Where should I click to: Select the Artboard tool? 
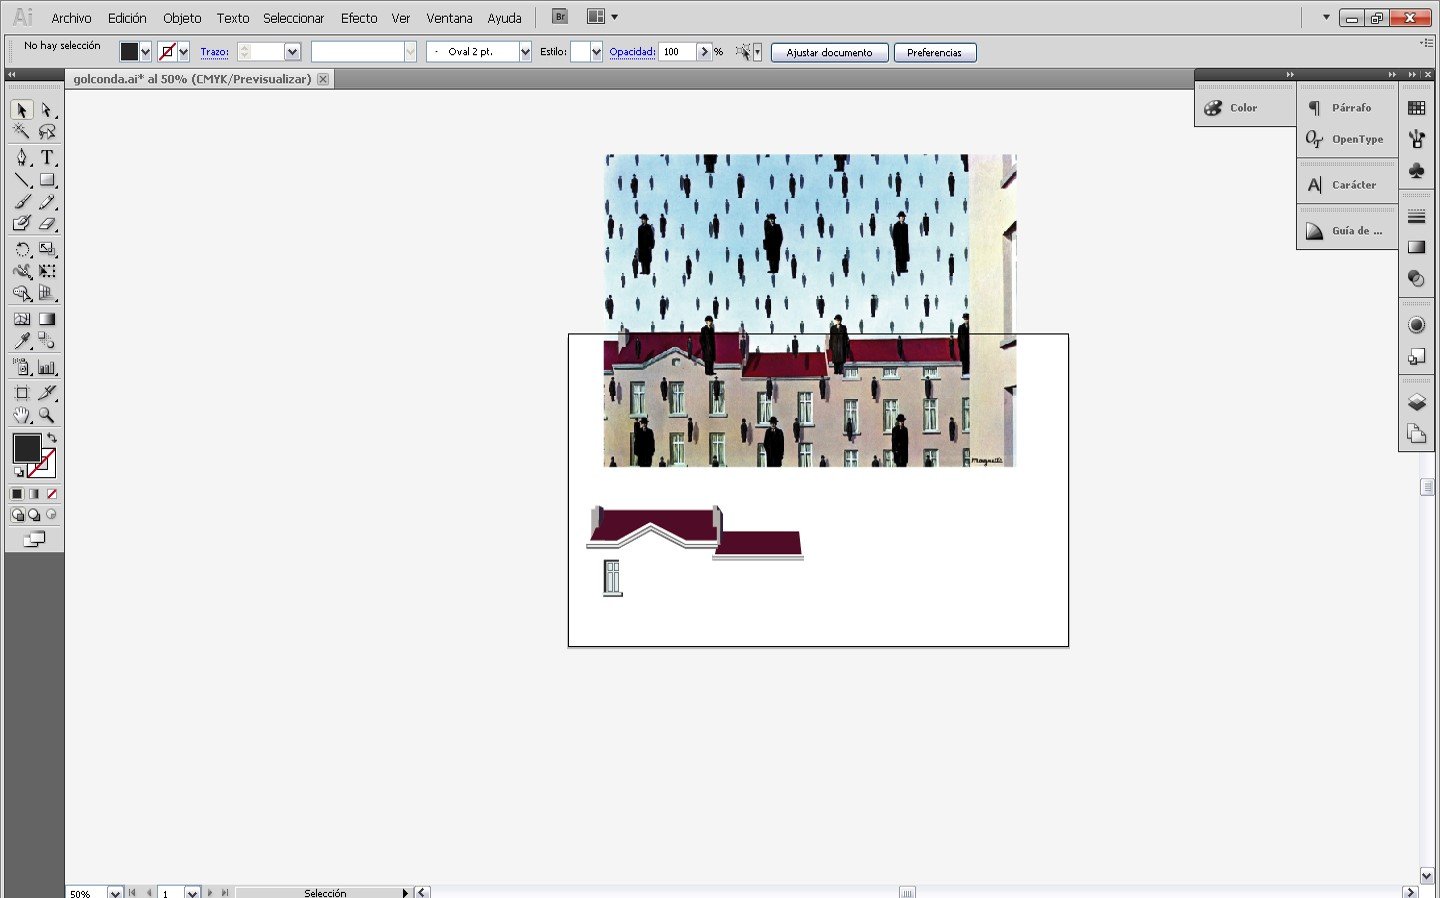click(22, 393)
